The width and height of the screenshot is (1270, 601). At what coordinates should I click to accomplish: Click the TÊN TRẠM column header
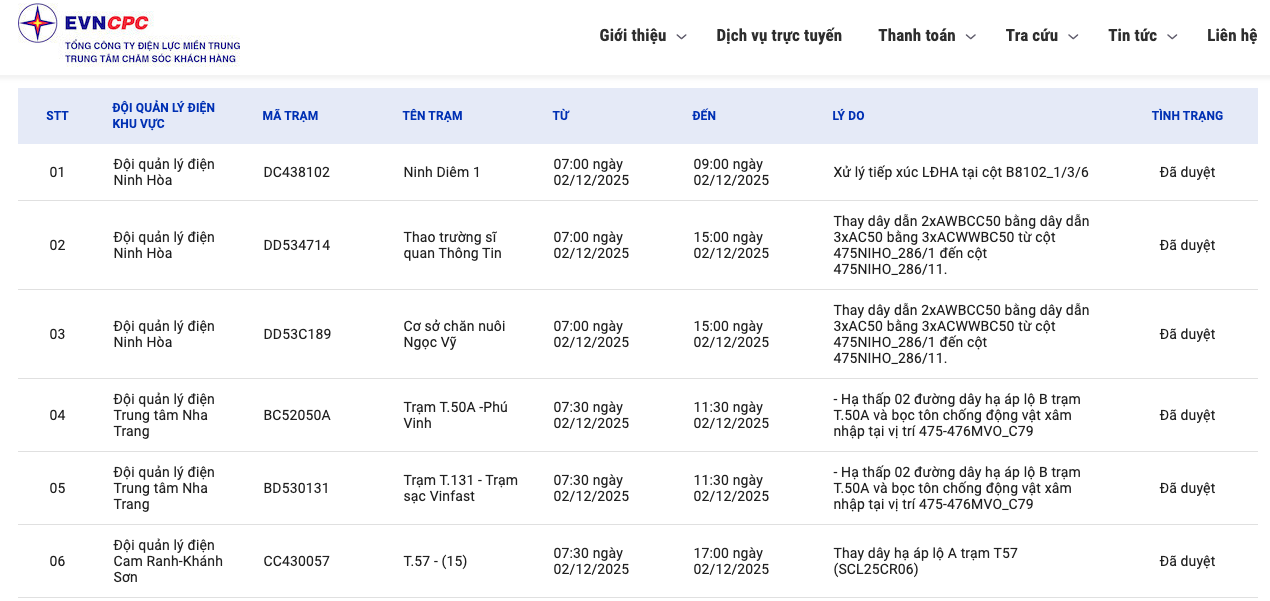[x=432, y=116]
